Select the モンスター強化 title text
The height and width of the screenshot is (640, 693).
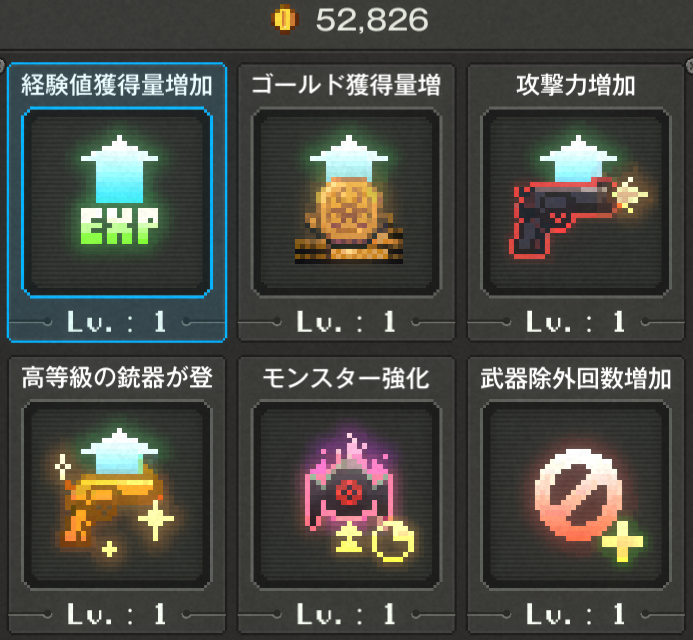(x=346, y=379)
